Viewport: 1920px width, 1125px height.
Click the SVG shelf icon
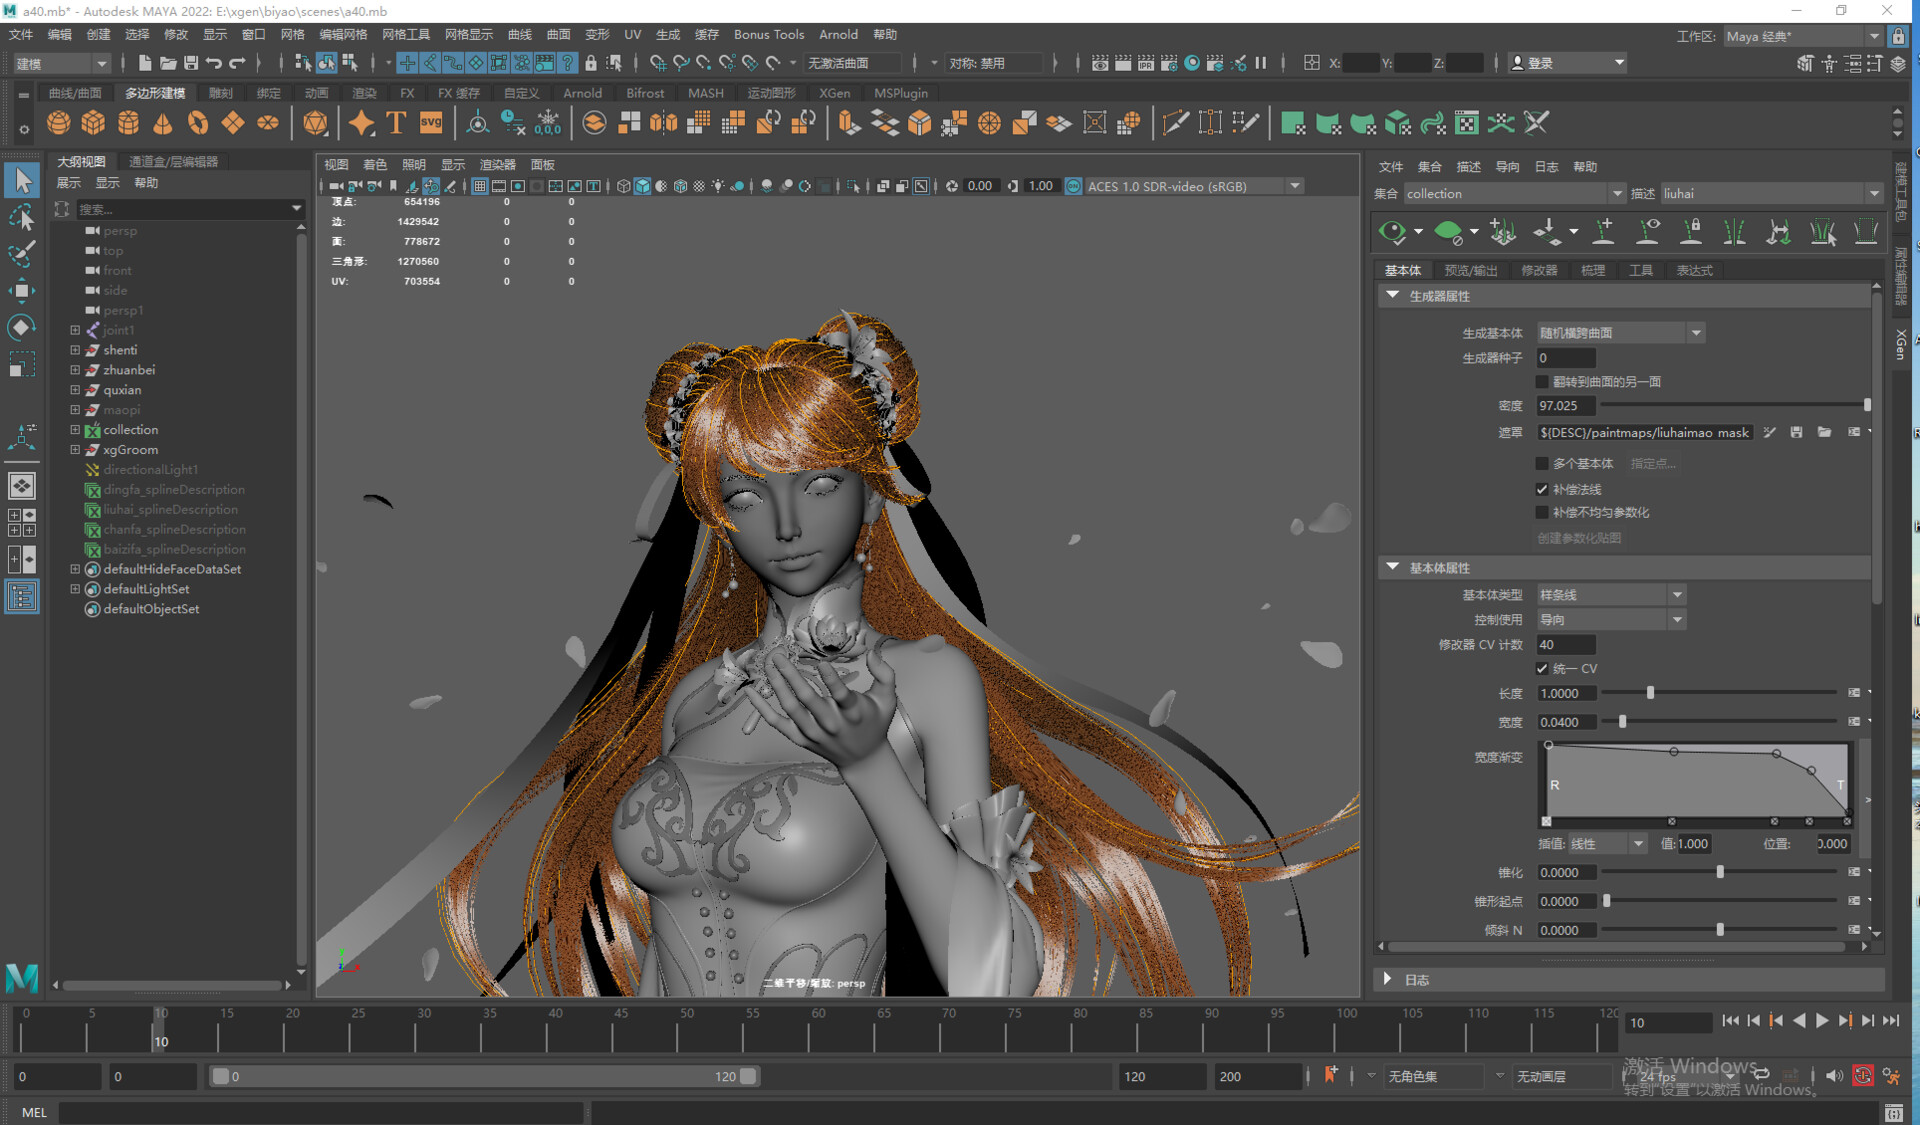(431, 123)
